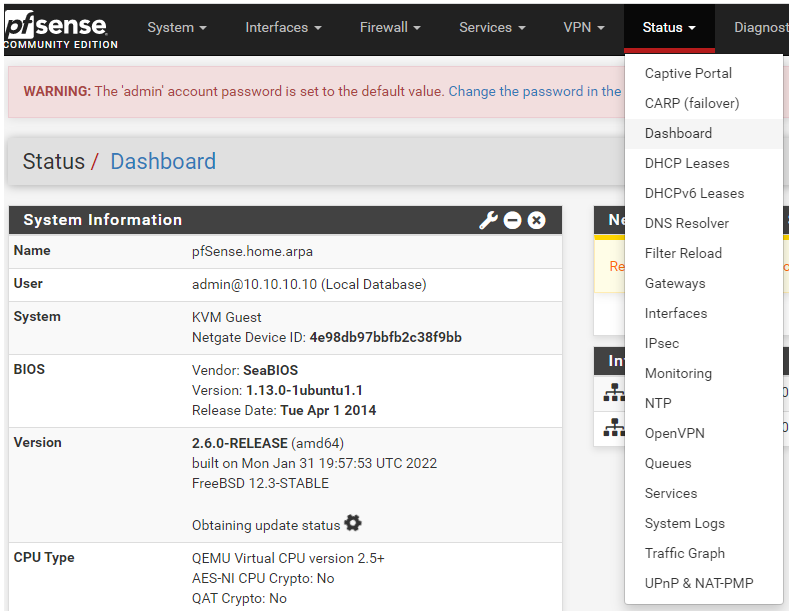The image size is (797, 611).
Task: Click the SeaBIOS vendor value
Action: (270, 370)
